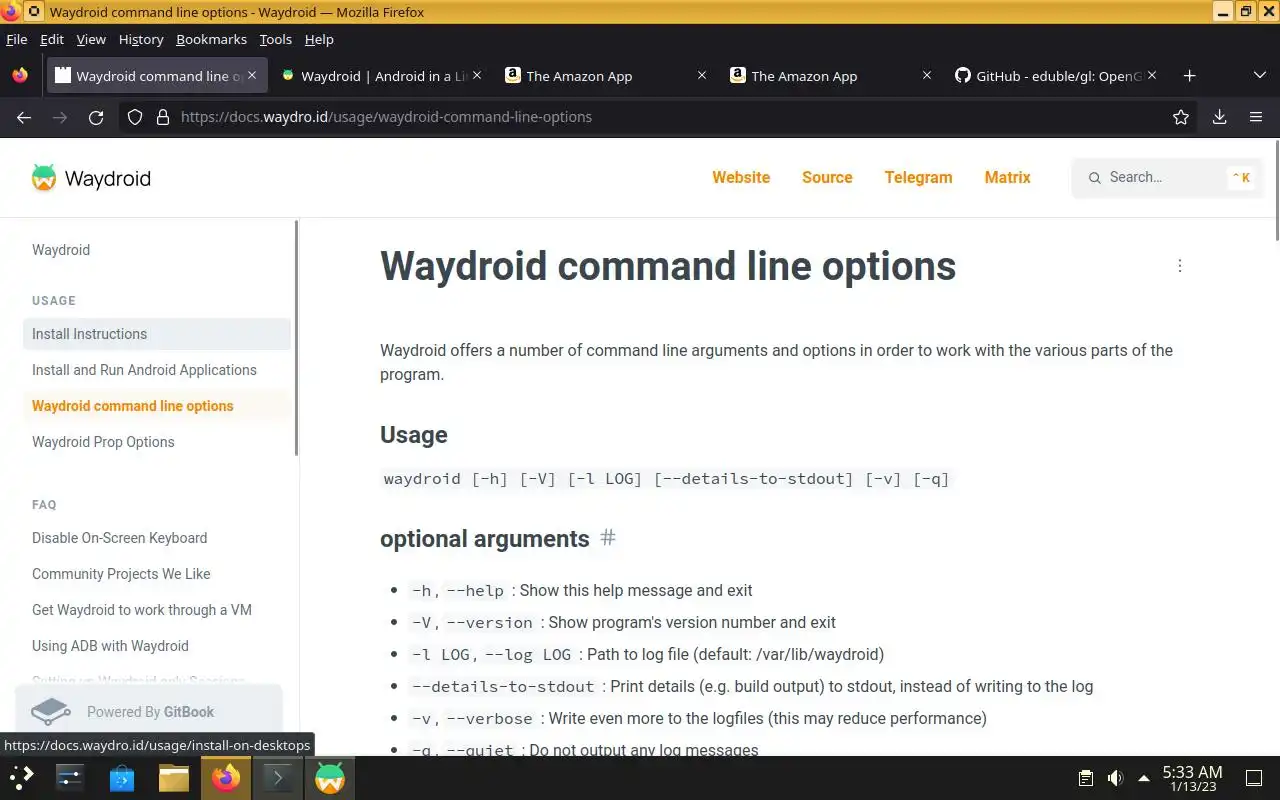
Task: Click the show desktop button
Action: (1254, 778)
